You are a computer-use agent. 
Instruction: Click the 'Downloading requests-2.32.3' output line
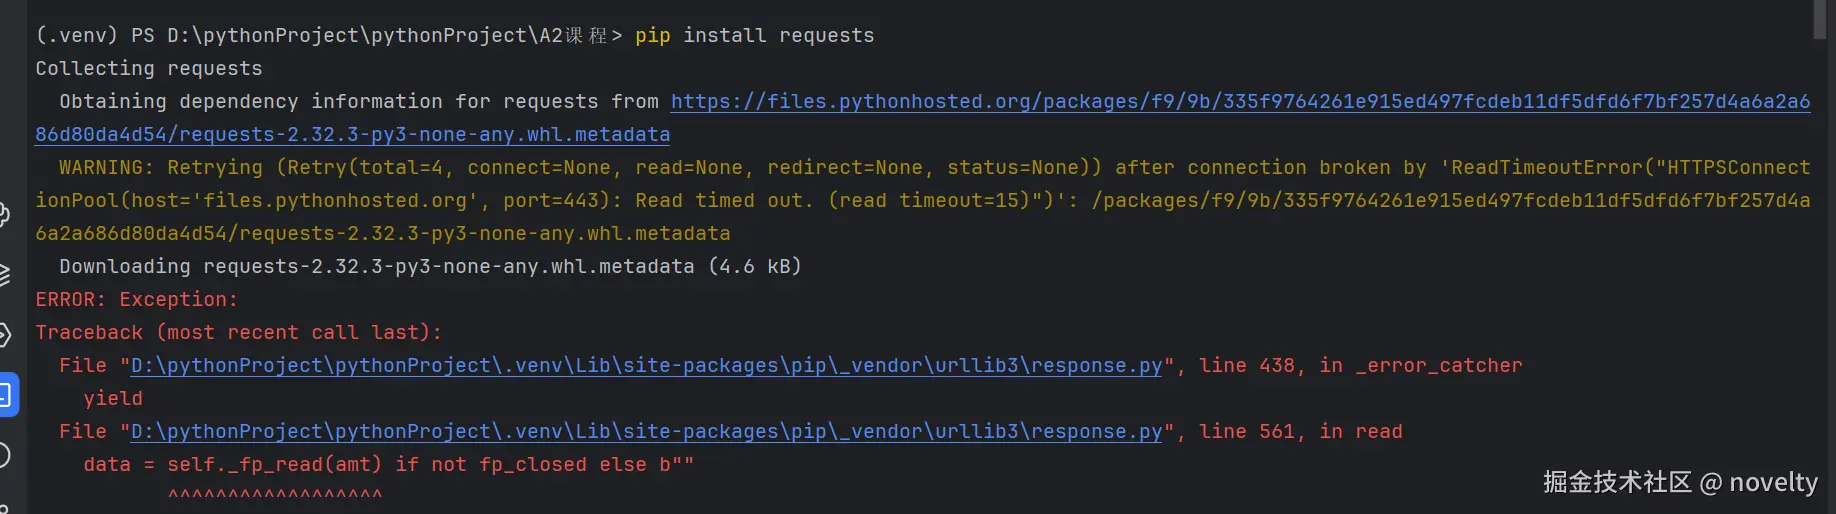coord(430,267)
